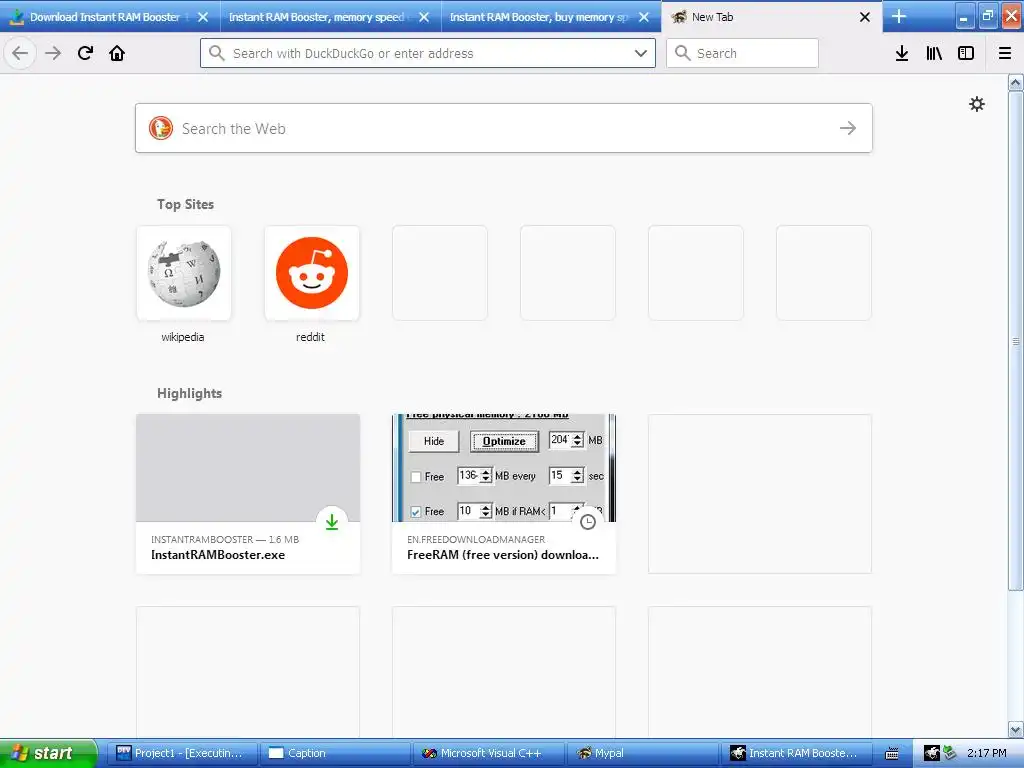The height and width of the screenshot is (768, 1024).
Task: Focus the address bar input
Action: [x=429, y=54]
